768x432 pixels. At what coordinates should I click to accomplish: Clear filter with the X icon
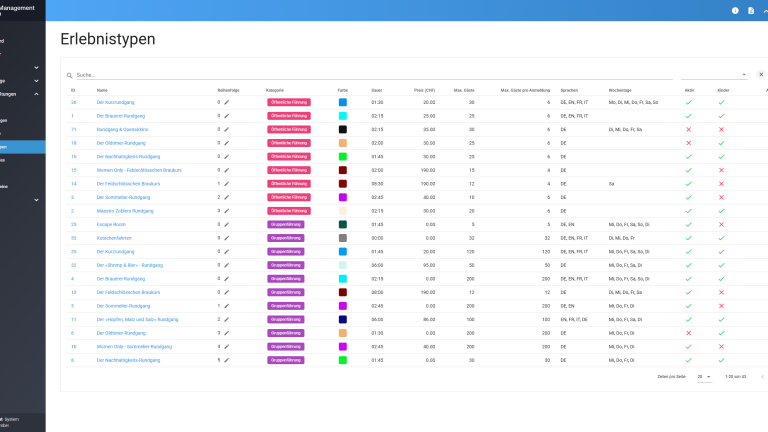coord(760,75)
